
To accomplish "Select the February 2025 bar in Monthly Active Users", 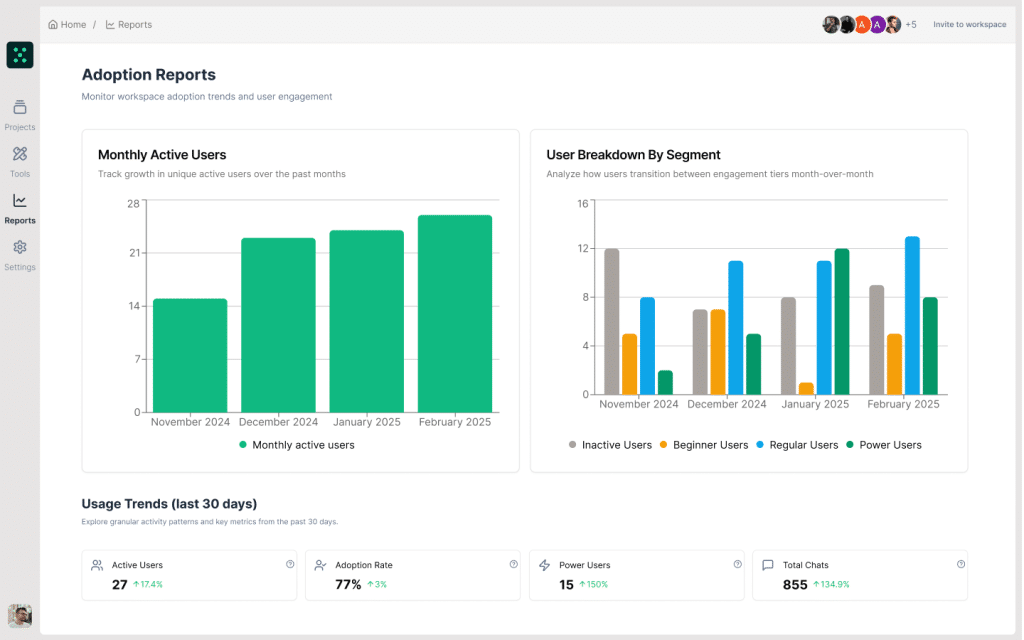I will [454, 311].
